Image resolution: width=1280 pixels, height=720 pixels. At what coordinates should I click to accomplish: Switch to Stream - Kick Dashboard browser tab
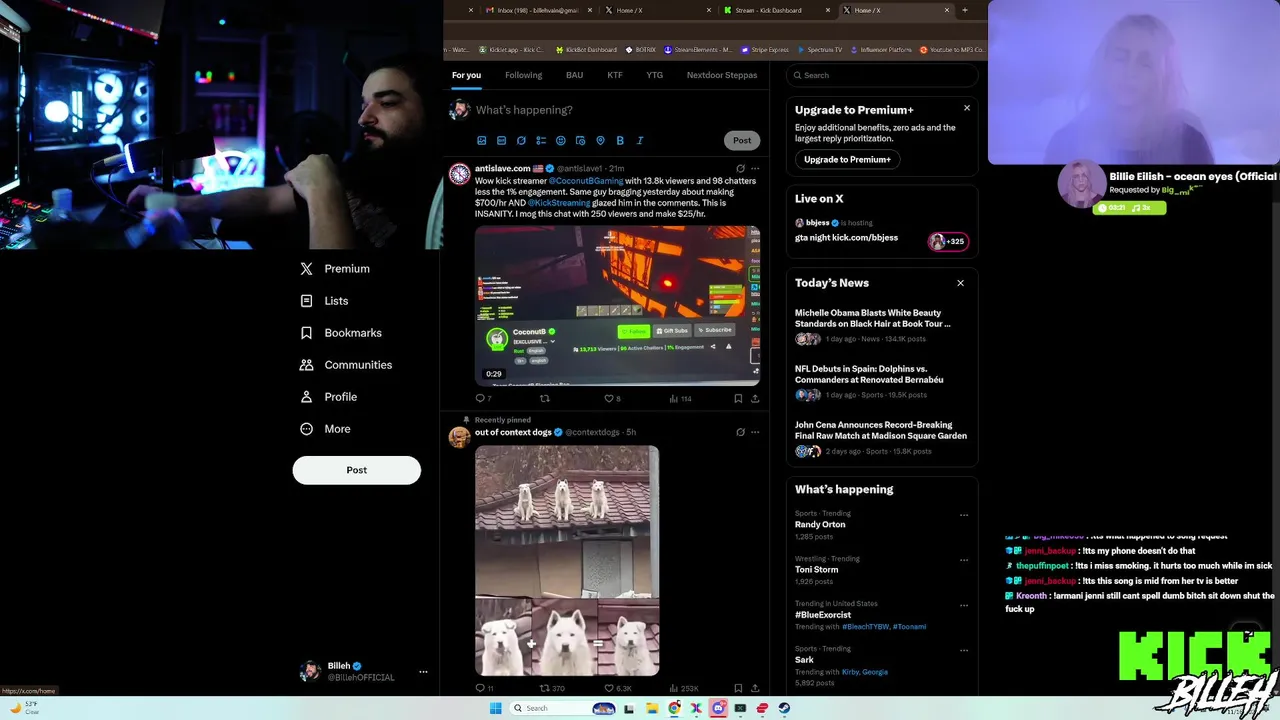click(777, 10)
